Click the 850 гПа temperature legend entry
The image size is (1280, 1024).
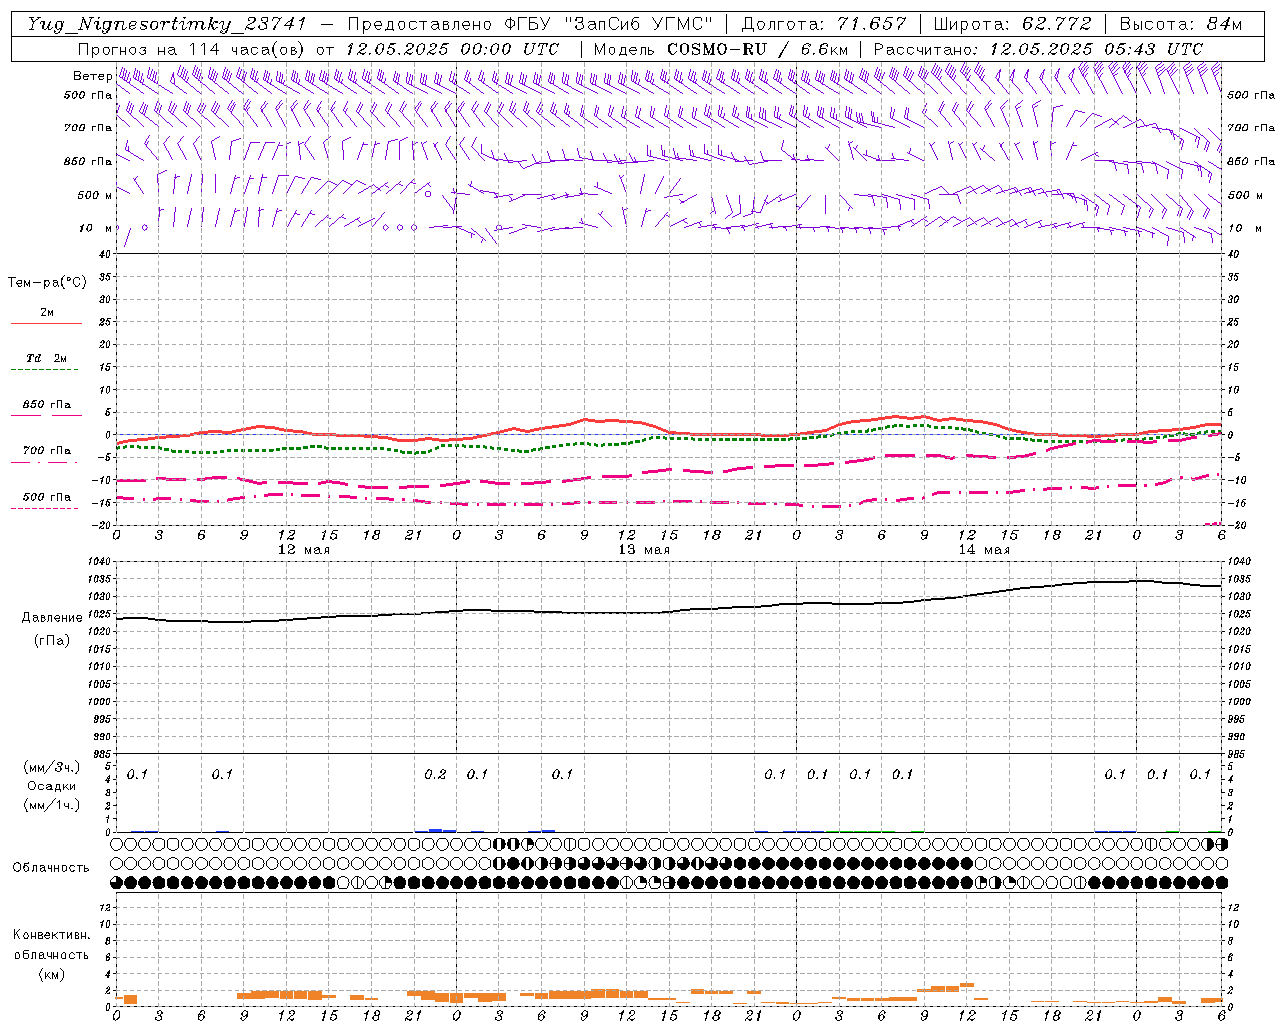tap(47, 405)
